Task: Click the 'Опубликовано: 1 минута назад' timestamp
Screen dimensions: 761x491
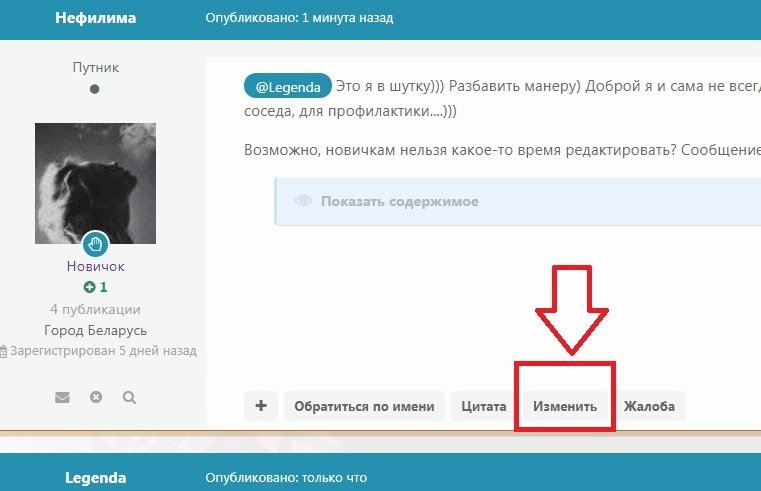Action: [299, 18]
